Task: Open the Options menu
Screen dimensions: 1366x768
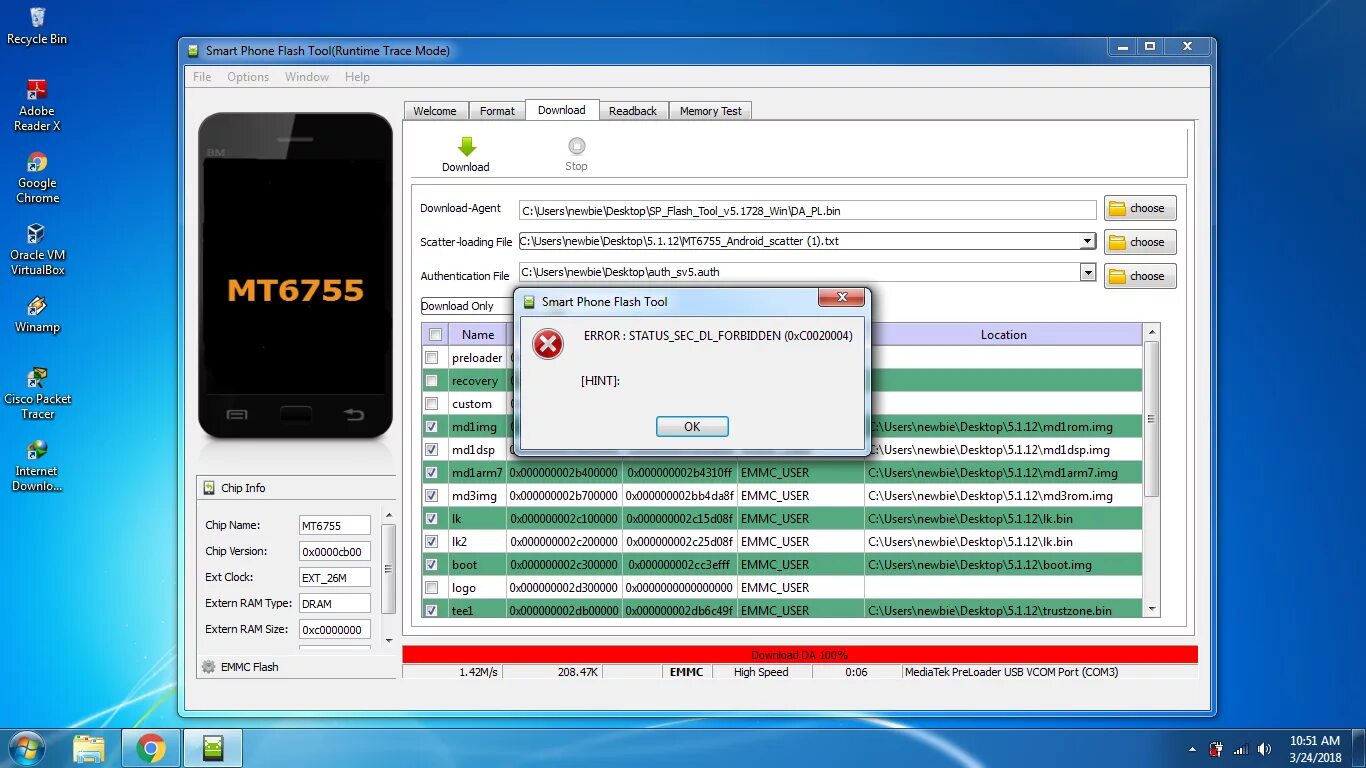Action: [248, 77]
